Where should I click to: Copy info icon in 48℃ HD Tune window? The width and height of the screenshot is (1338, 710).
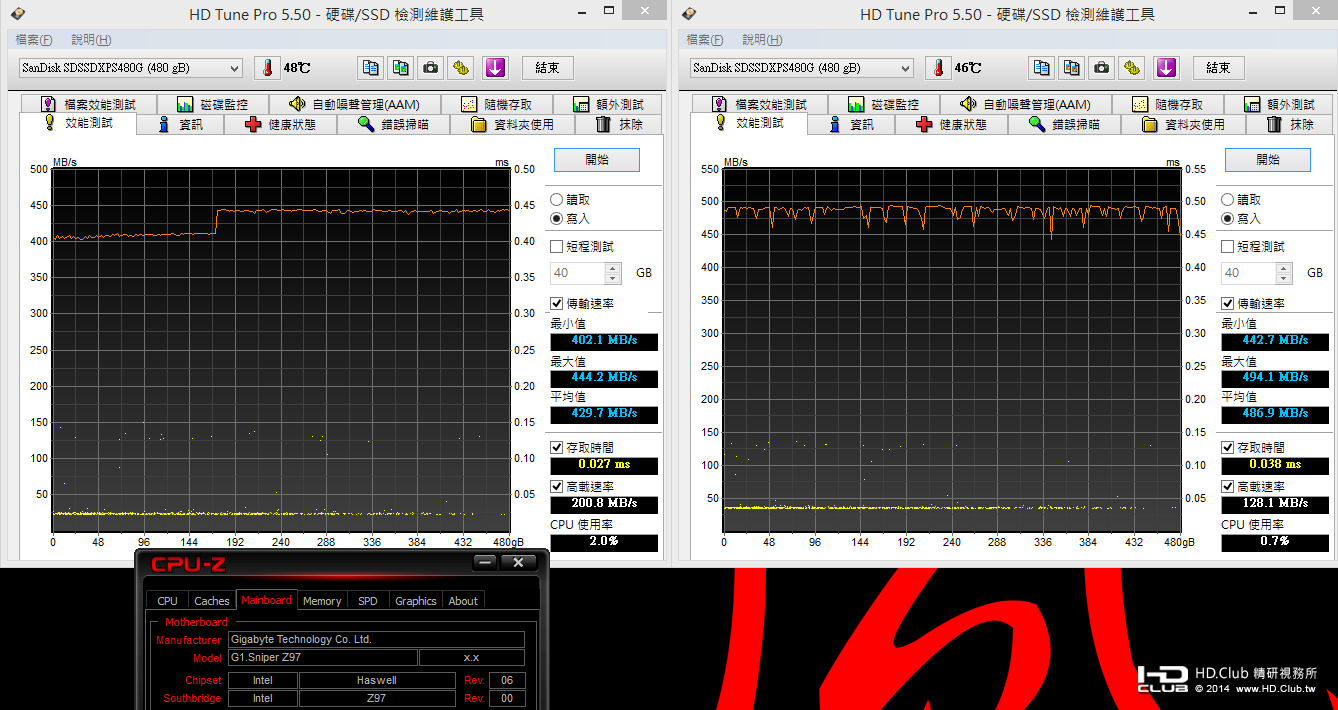pos(371,68)
